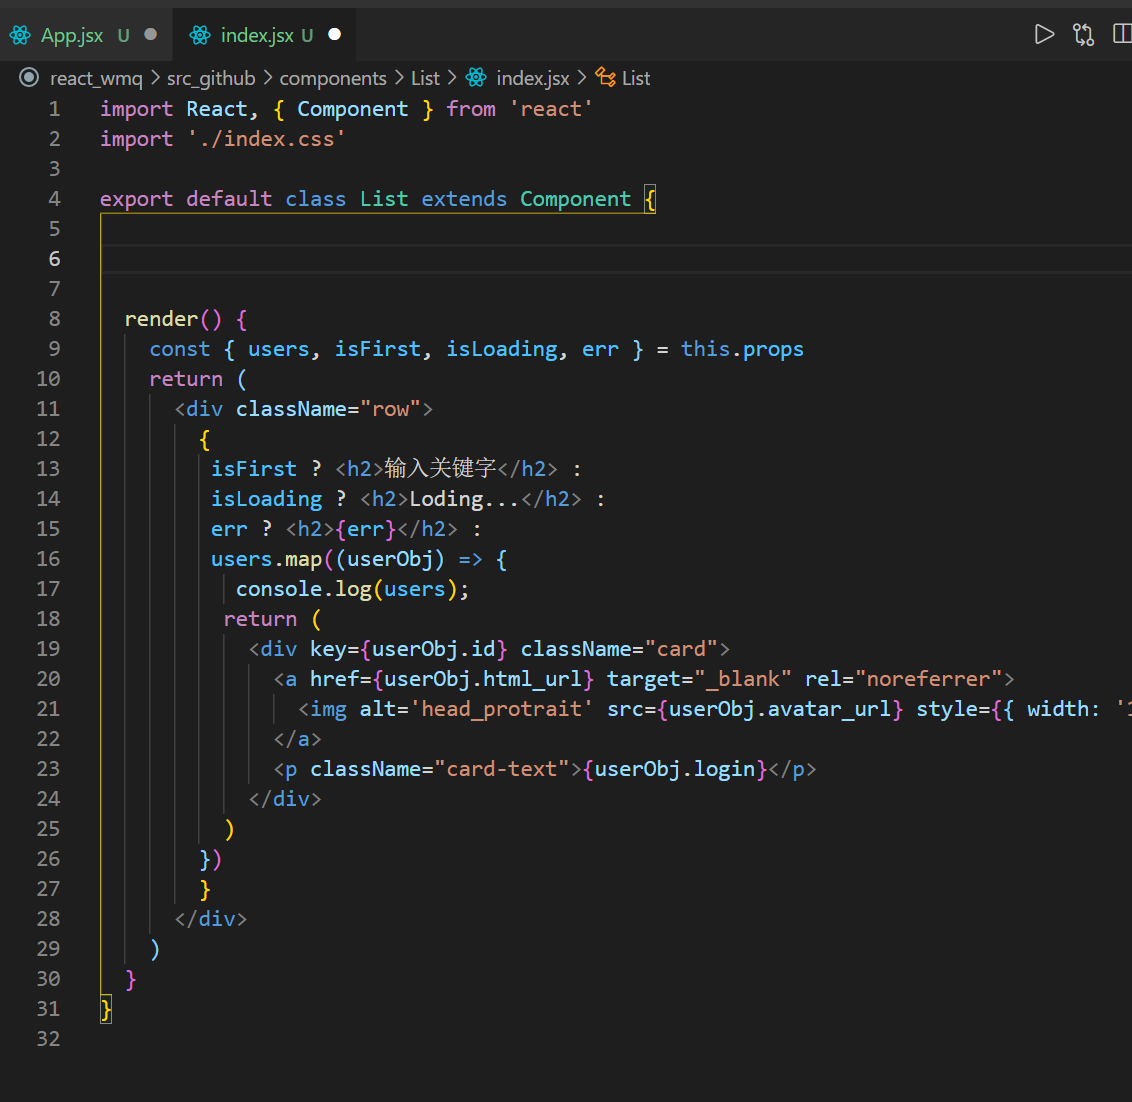
Task: Click the circle icon before react_wmq
Action: point(30,78)
